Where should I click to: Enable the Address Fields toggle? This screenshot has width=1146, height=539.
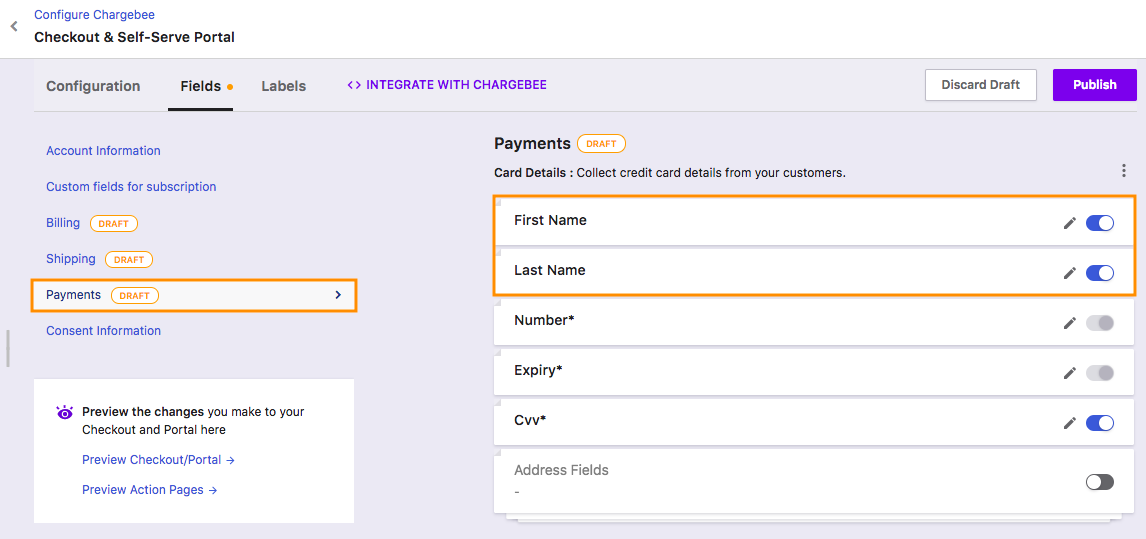coord(1100,482)
